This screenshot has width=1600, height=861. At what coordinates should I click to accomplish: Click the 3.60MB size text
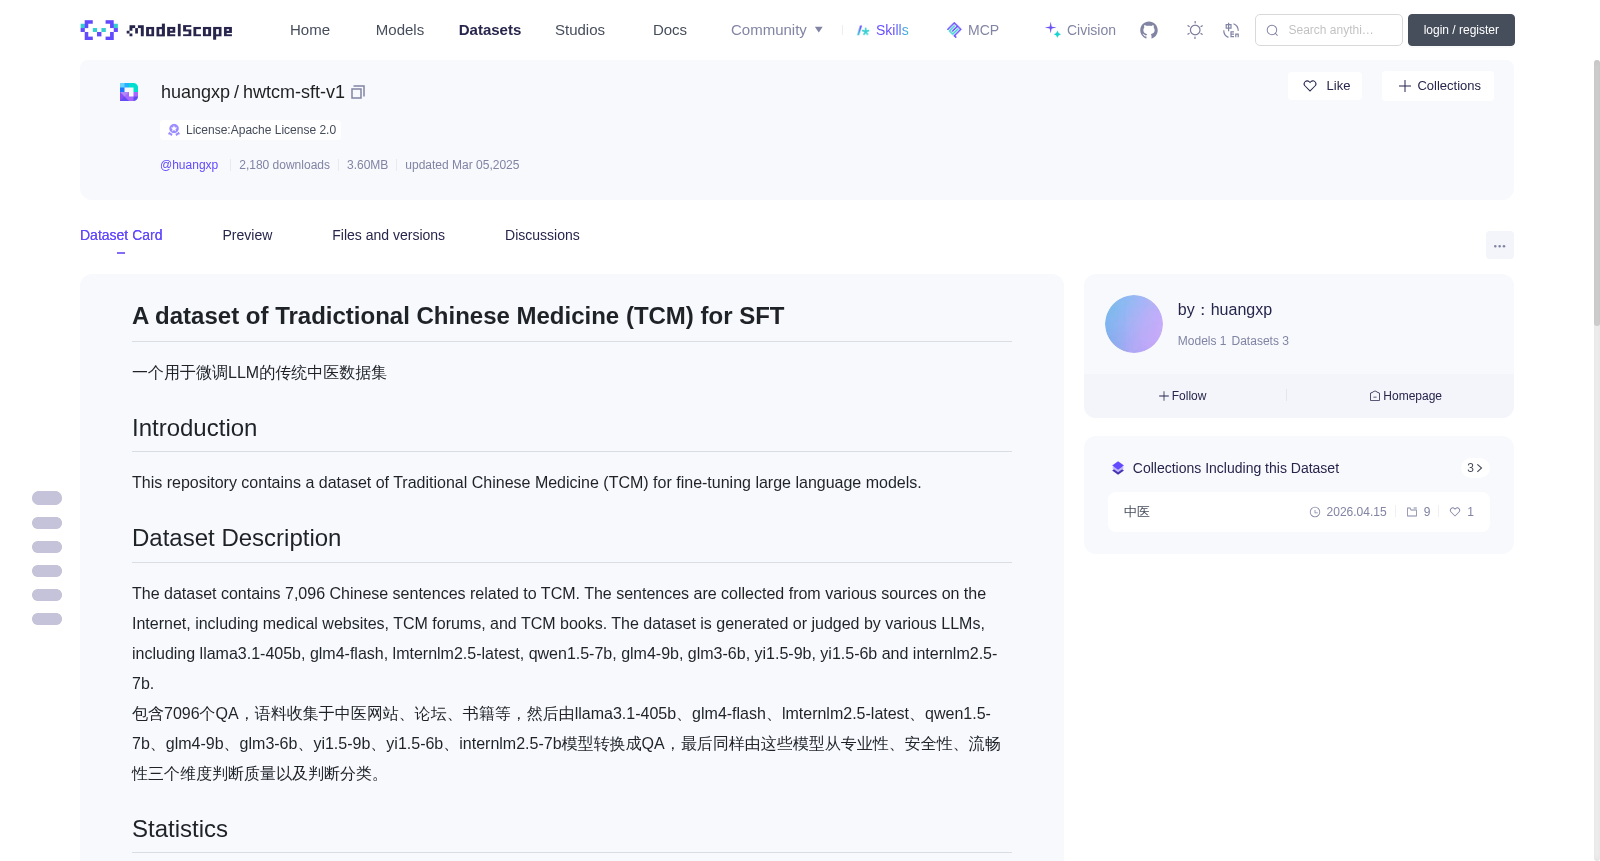[367, 165]
